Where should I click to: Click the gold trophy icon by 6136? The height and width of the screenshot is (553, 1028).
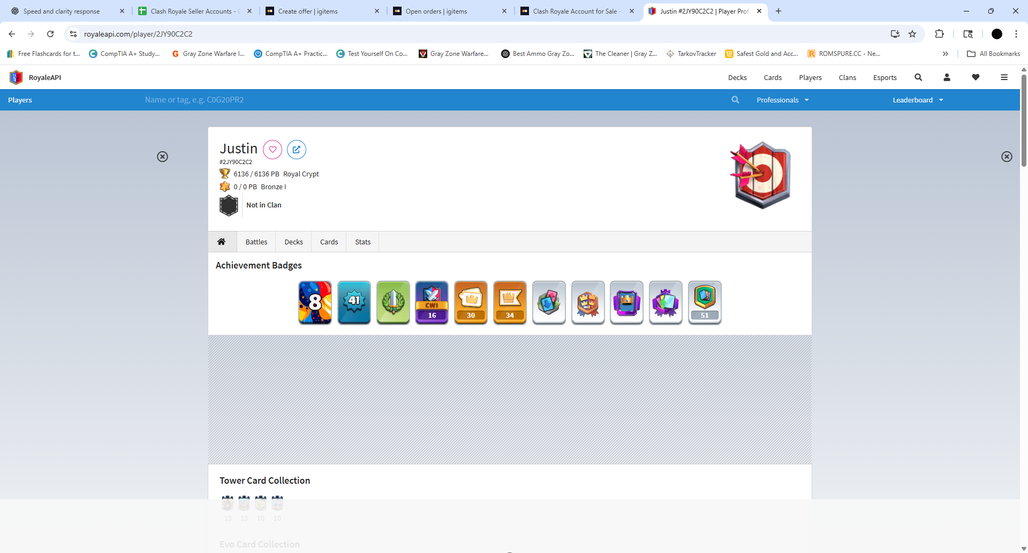pos(225,174)
